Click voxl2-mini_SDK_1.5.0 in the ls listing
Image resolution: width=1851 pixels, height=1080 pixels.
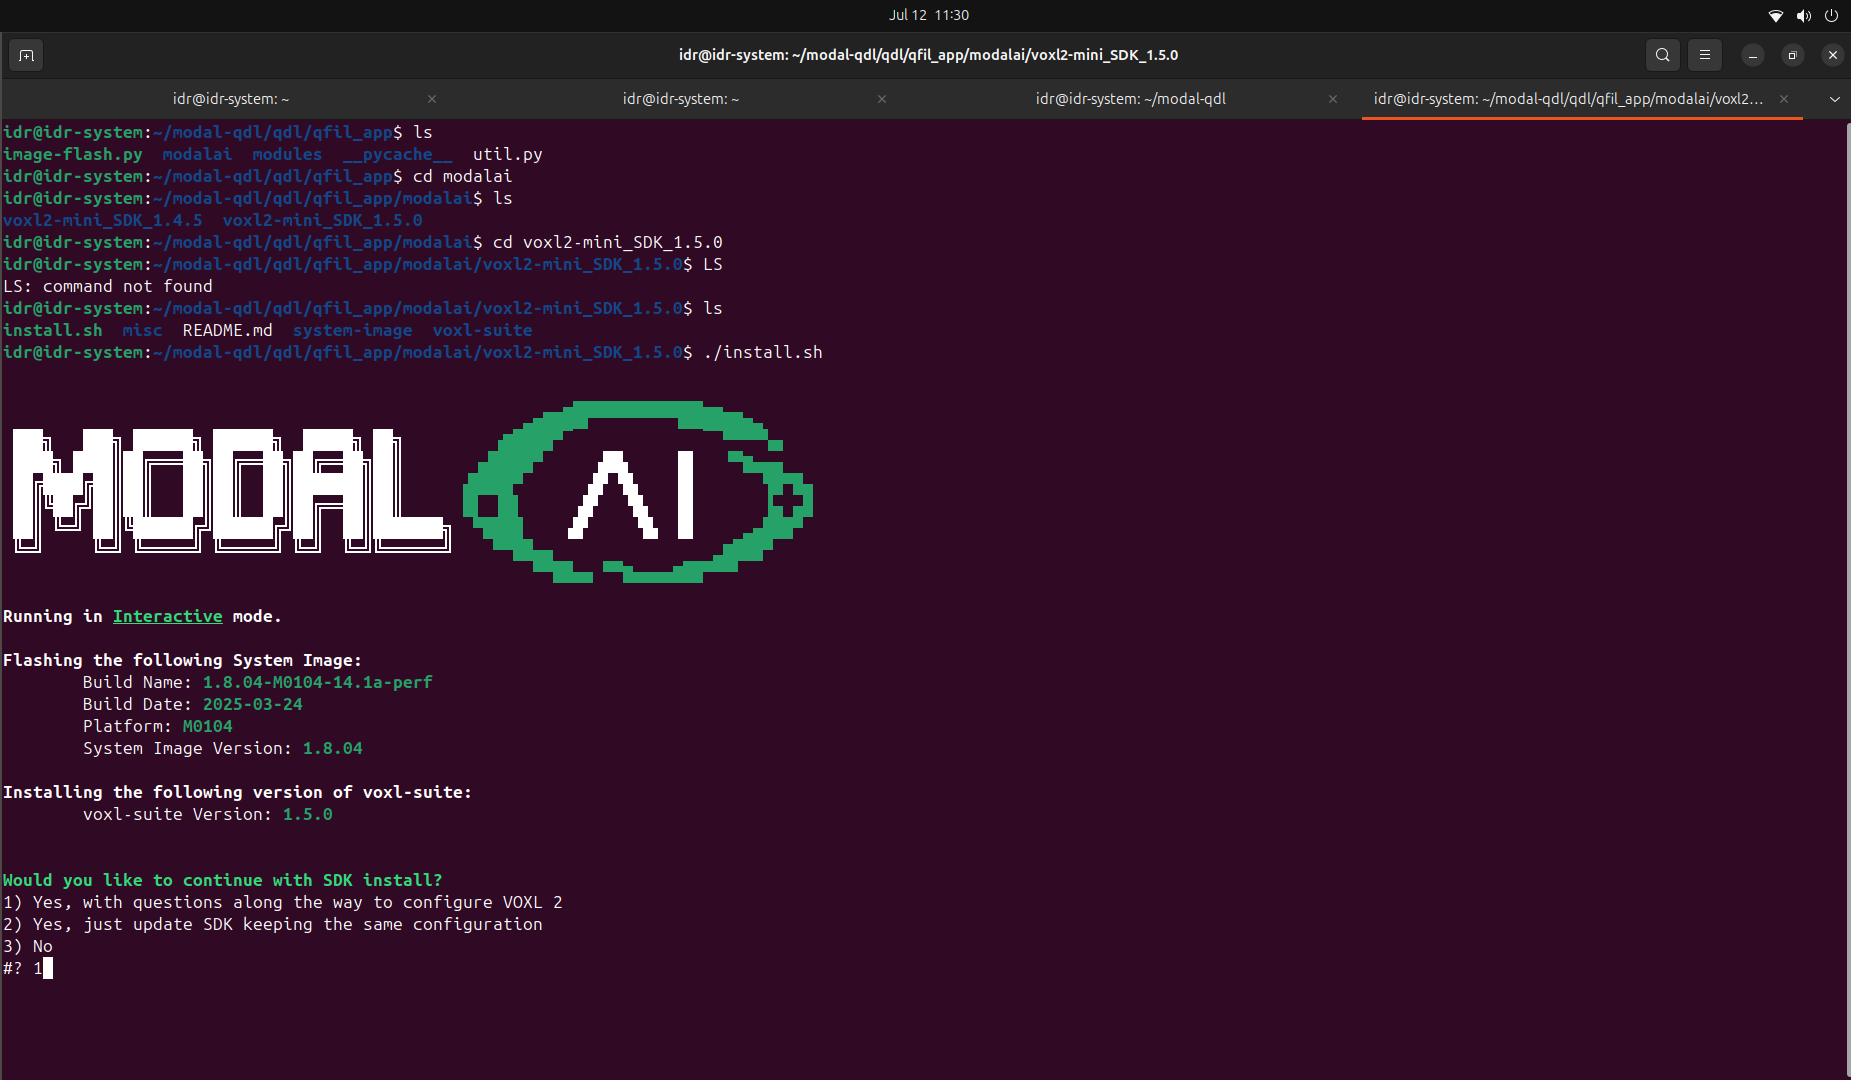pyautogui.click(x=323, y=220)
